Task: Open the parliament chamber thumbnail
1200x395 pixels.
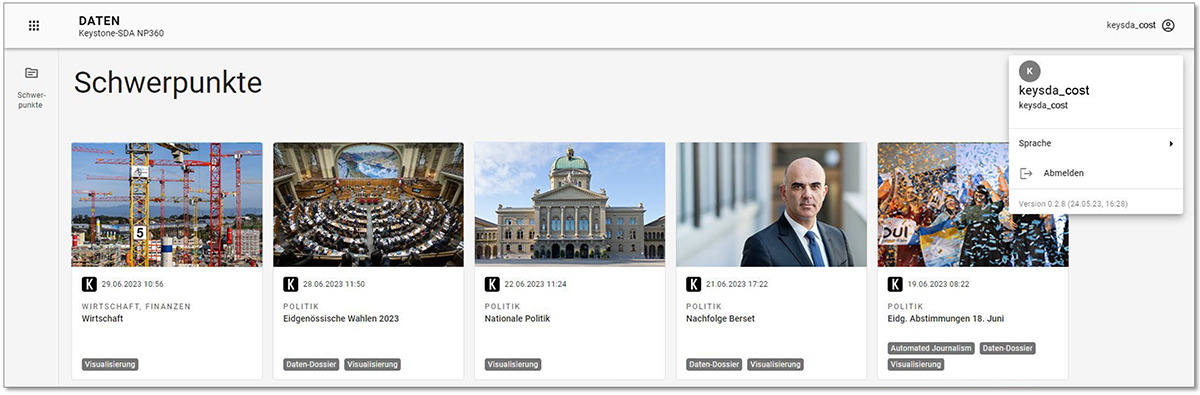Action: (368, 204)
